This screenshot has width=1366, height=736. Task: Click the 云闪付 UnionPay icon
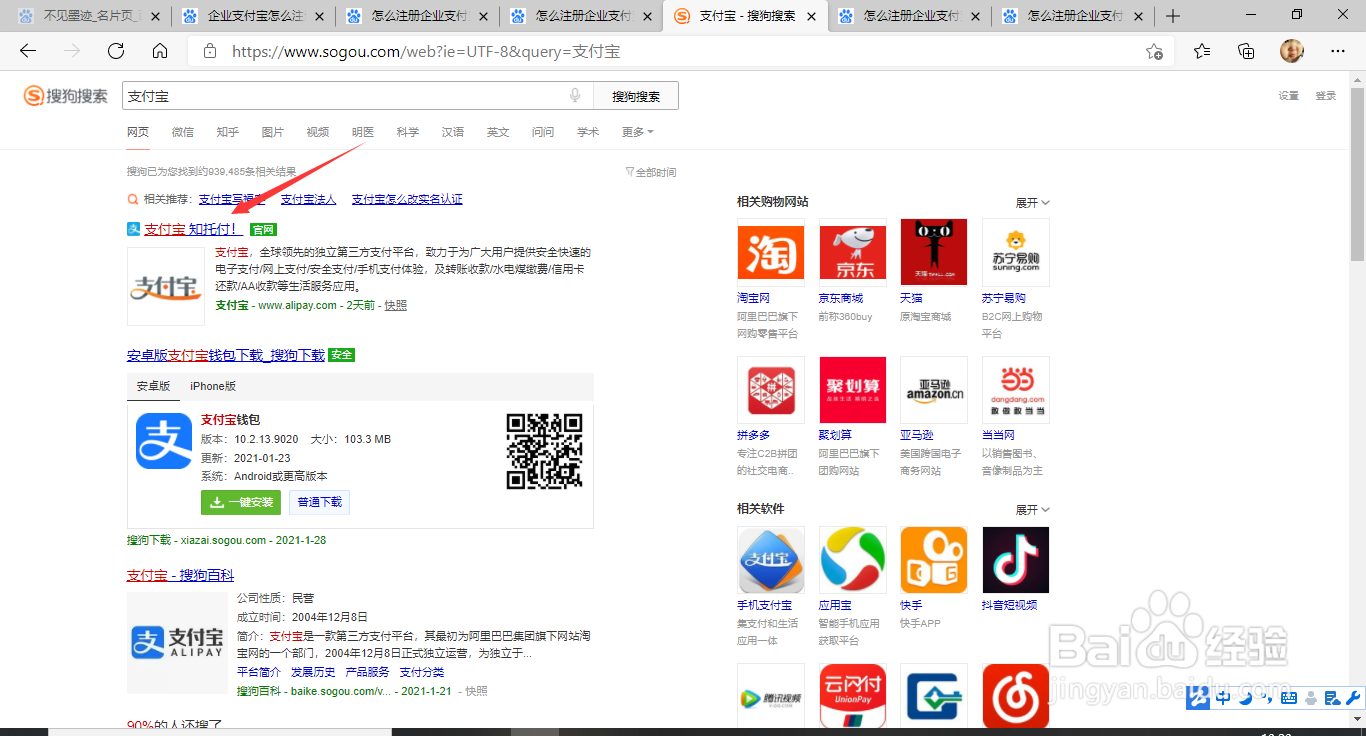pyautogui.click(x=852, y=696)
